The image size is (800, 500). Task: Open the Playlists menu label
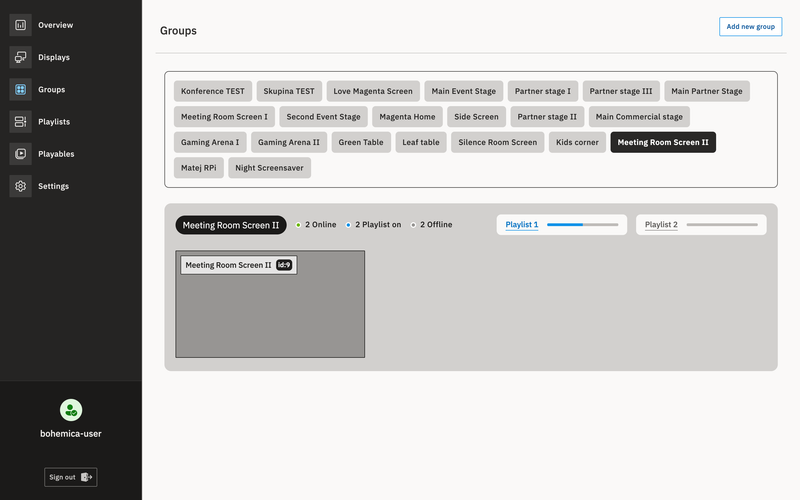(54, 121)
